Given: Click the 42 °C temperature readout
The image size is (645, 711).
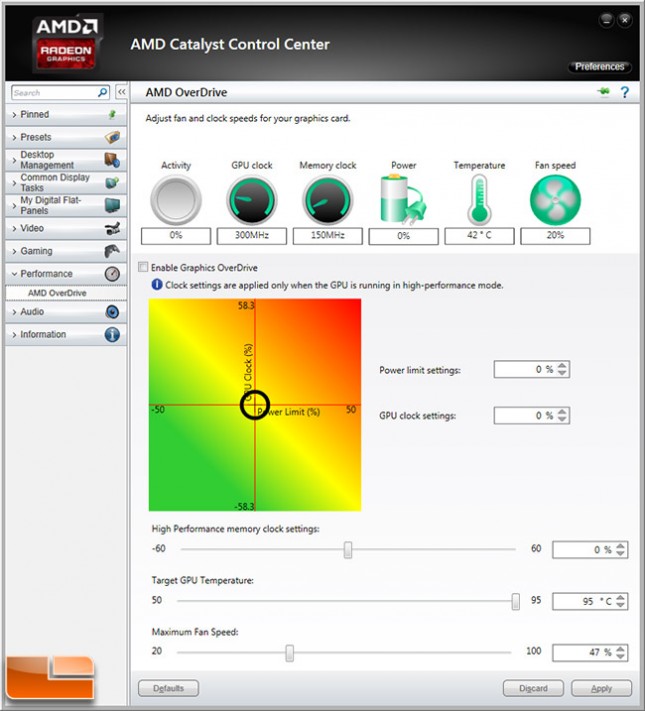Looking at the screenshot, I should click(x=479, y=236).
